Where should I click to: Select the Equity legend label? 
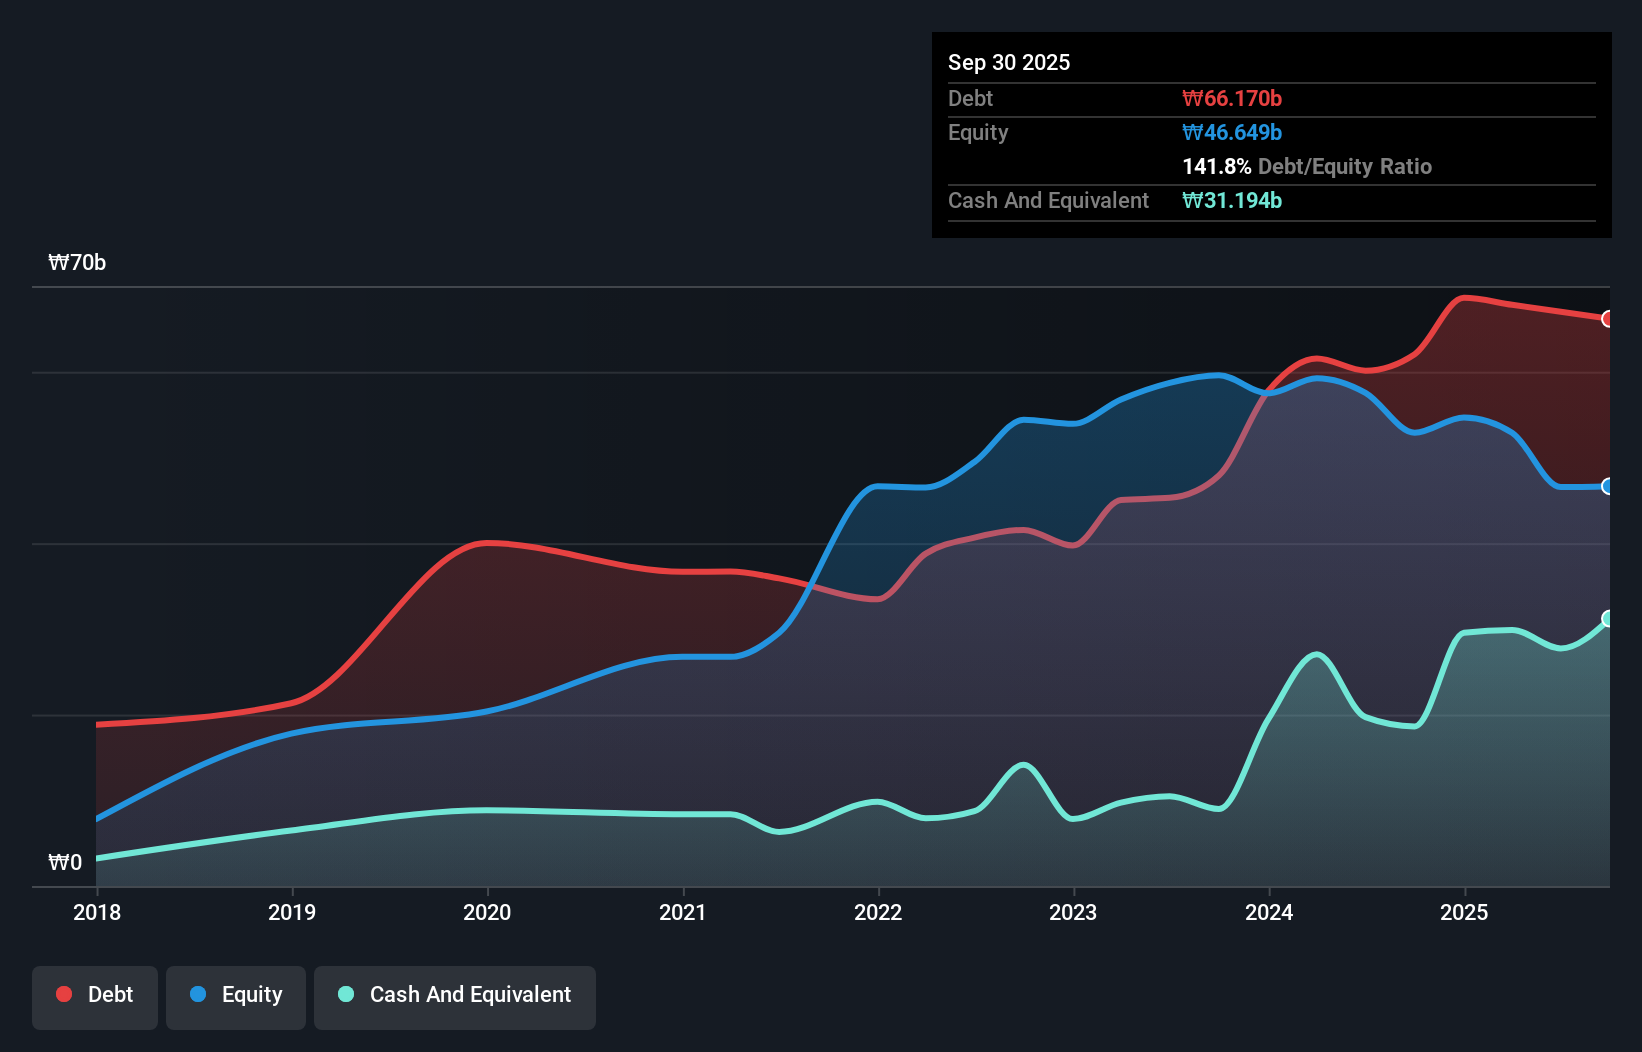254,994
